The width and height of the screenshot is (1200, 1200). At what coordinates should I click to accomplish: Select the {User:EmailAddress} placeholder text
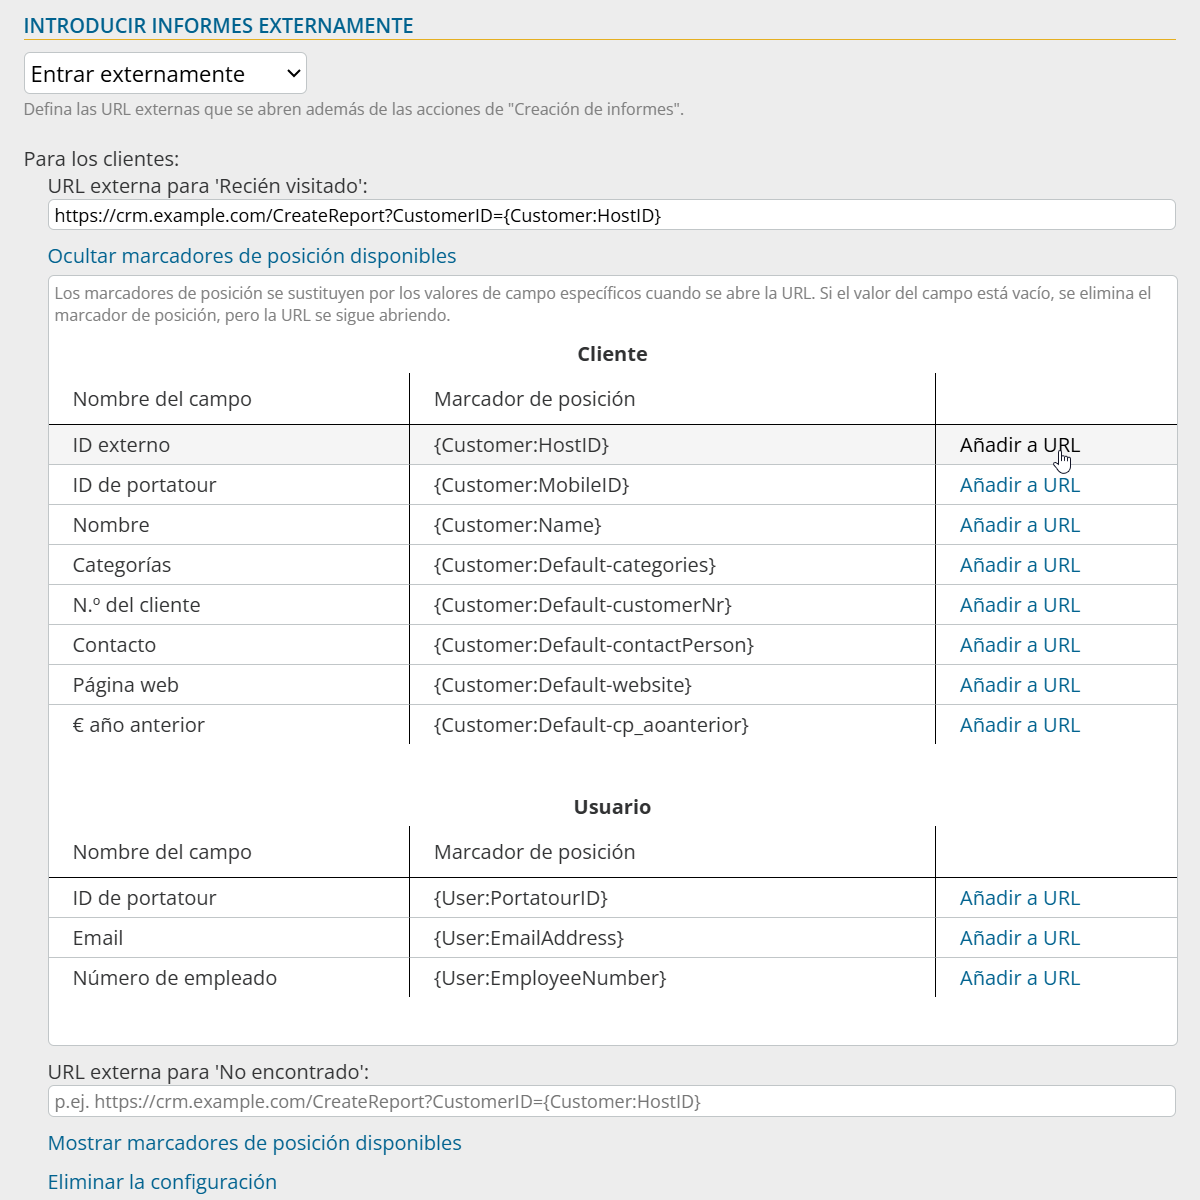point(529,938)
